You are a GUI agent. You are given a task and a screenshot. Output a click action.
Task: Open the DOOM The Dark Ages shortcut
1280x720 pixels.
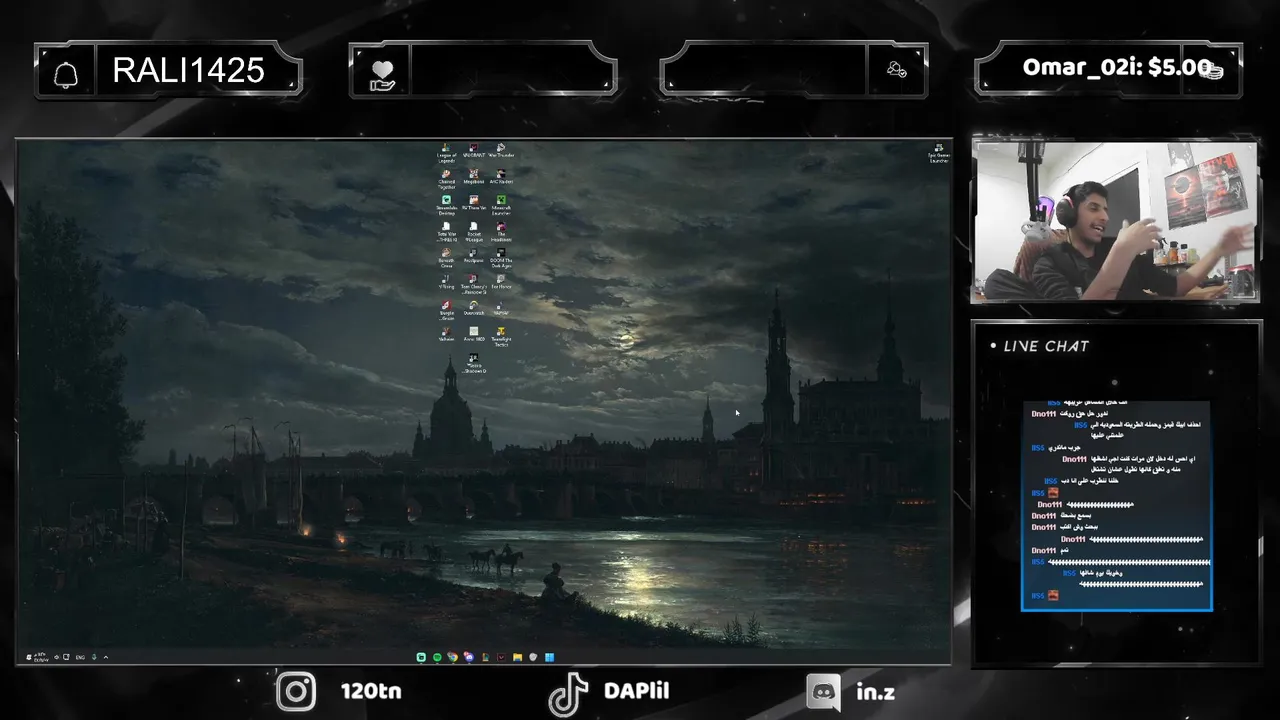tap(501, 257)
